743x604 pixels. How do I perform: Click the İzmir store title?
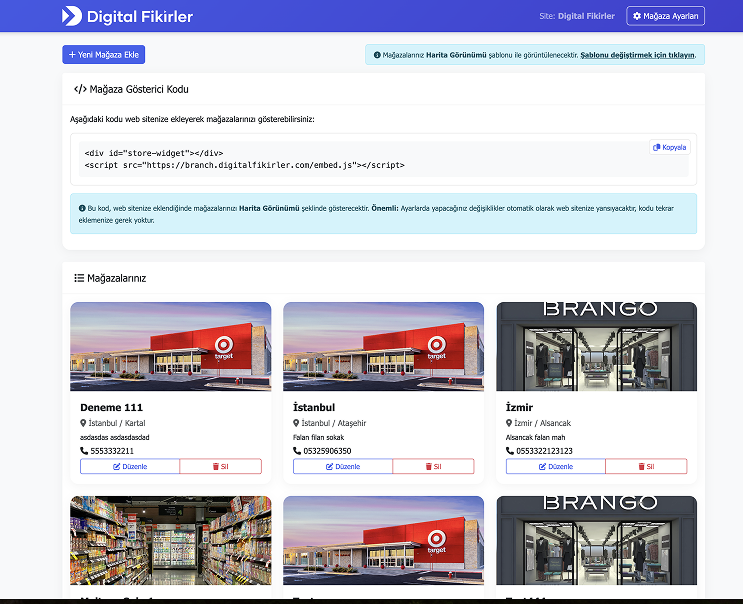519,407
